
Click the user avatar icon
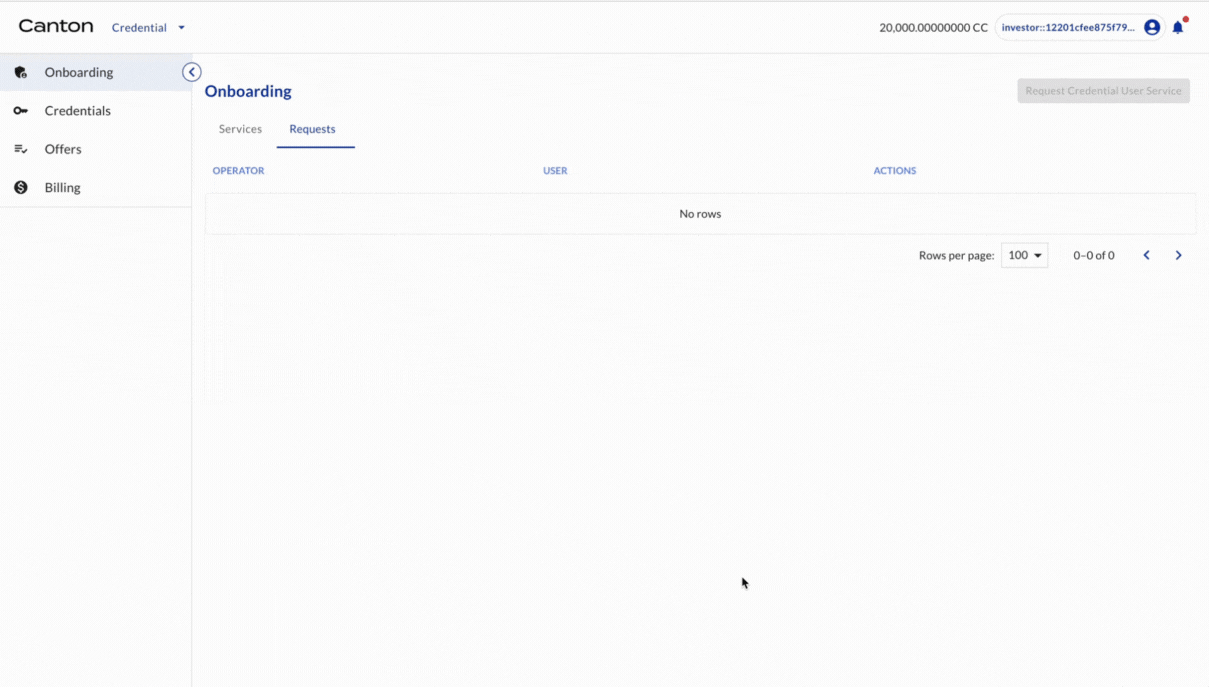tap(1152, 28)
